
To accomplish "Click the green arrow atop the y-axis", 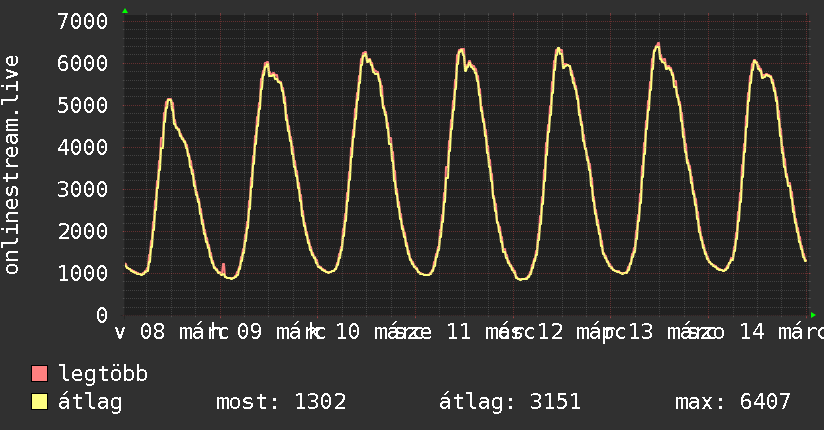I will [x=125, y=11].
